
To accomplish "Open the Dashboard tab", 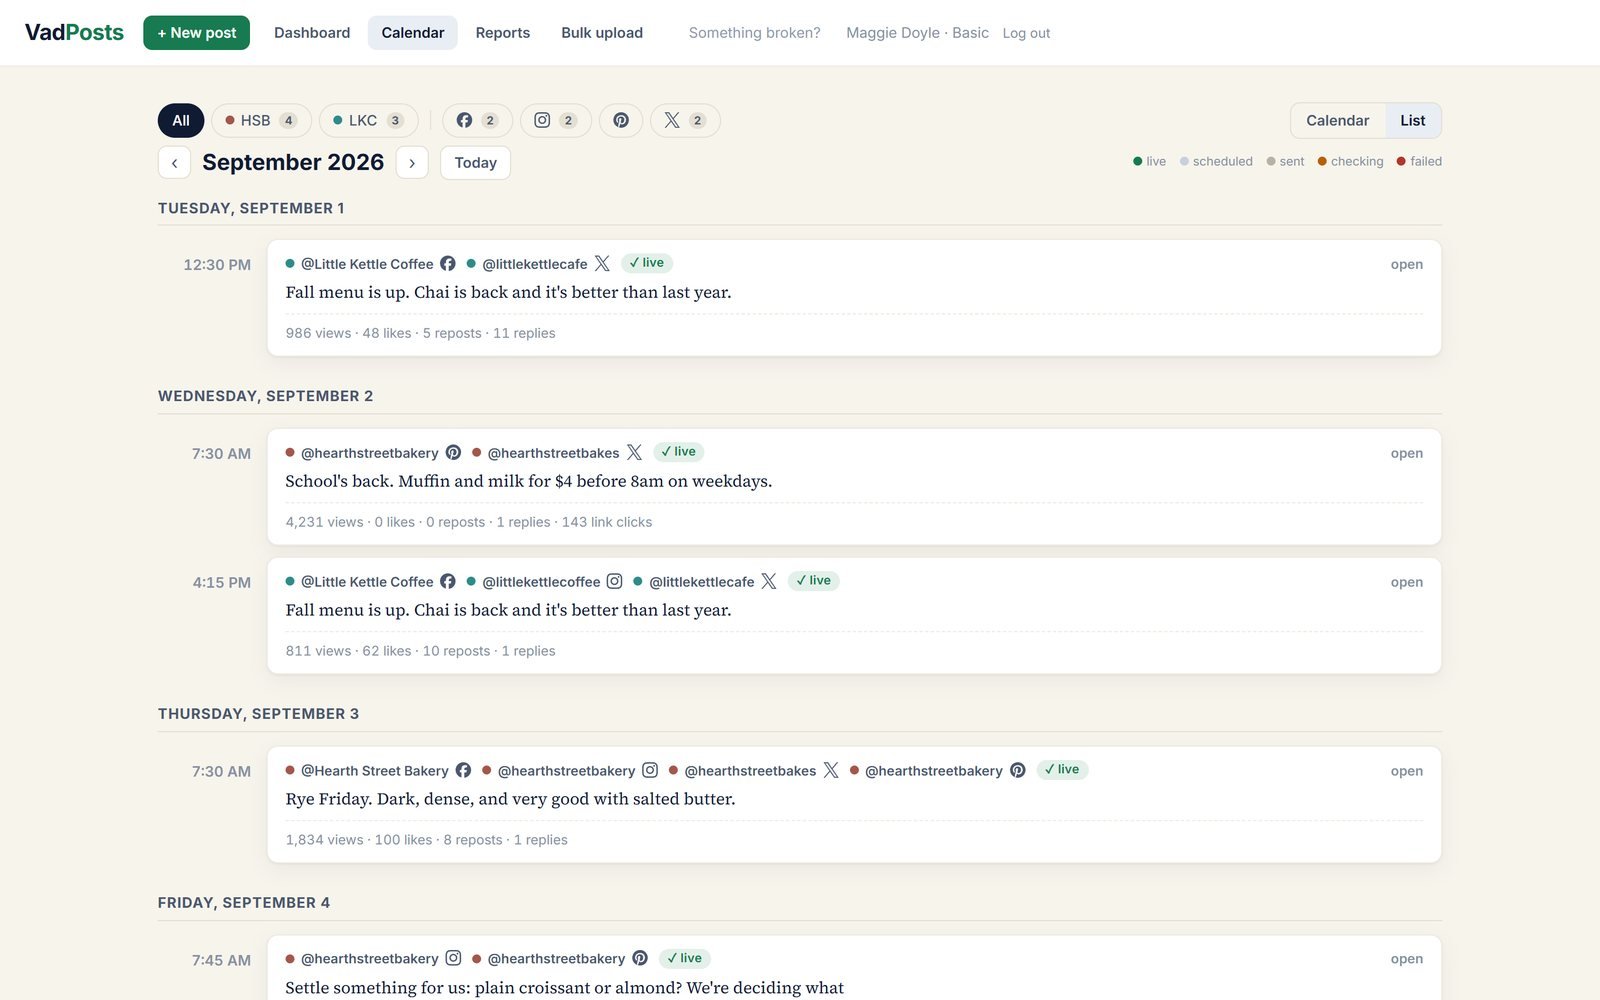I will 312,33.
